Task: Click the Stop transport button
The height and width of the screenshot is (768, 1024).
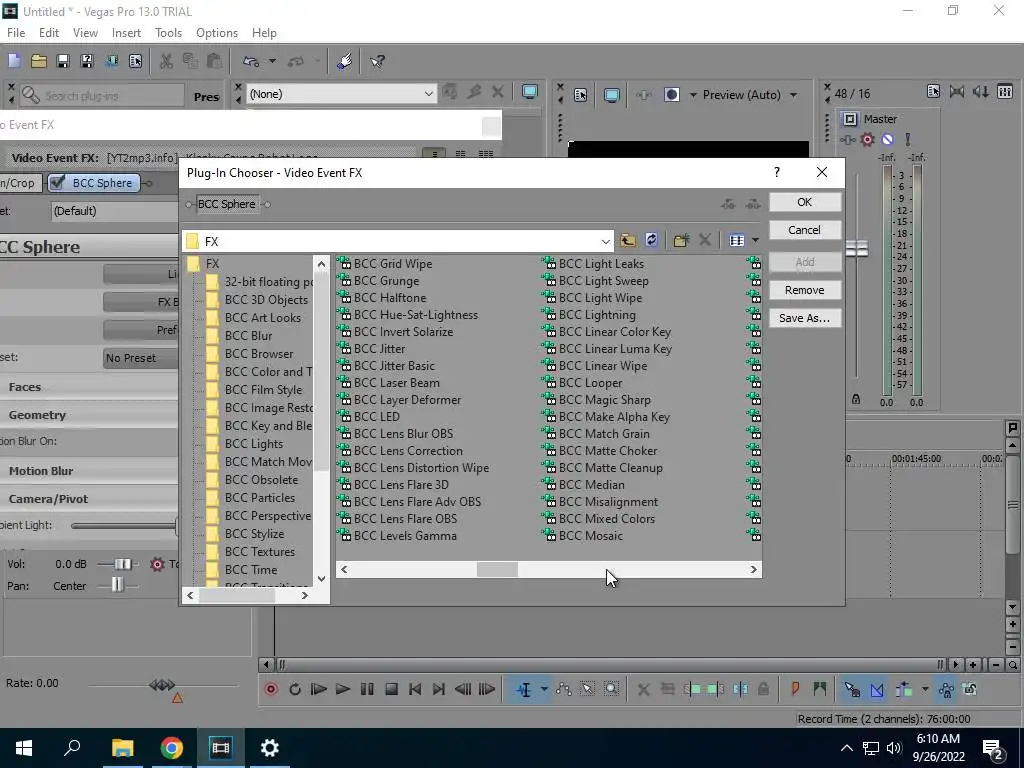Action: click(x=391, y=689)
